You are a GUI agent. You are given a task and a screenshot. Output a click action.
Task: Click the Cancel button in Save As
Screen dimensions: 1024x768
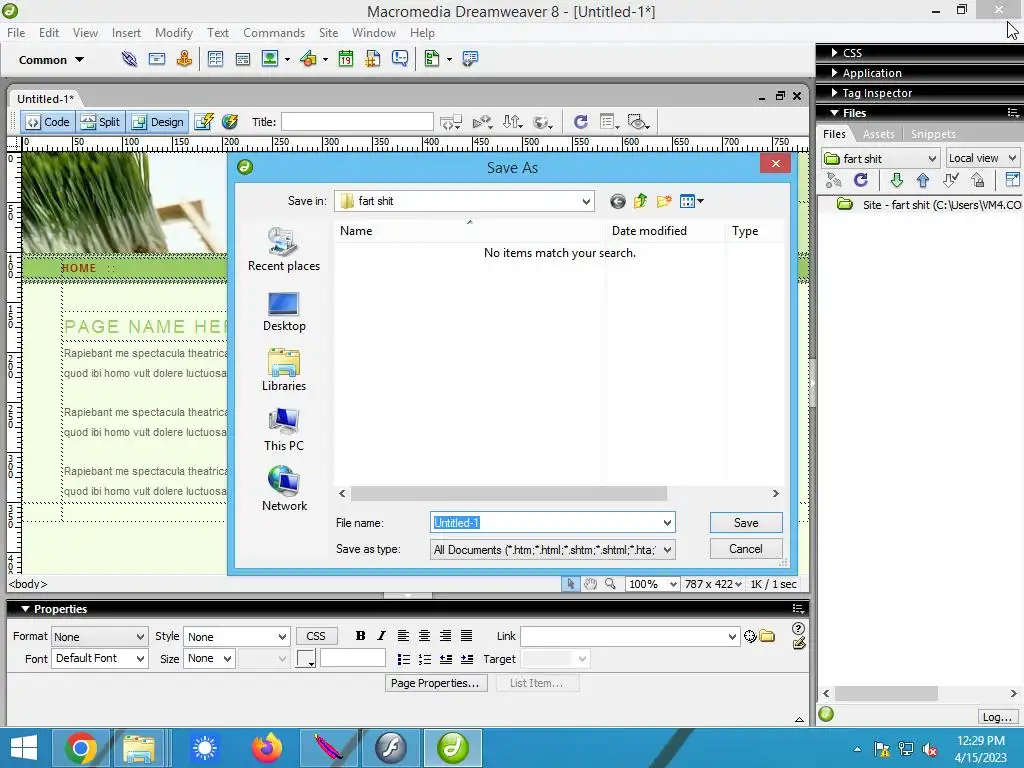click(746, 549)
